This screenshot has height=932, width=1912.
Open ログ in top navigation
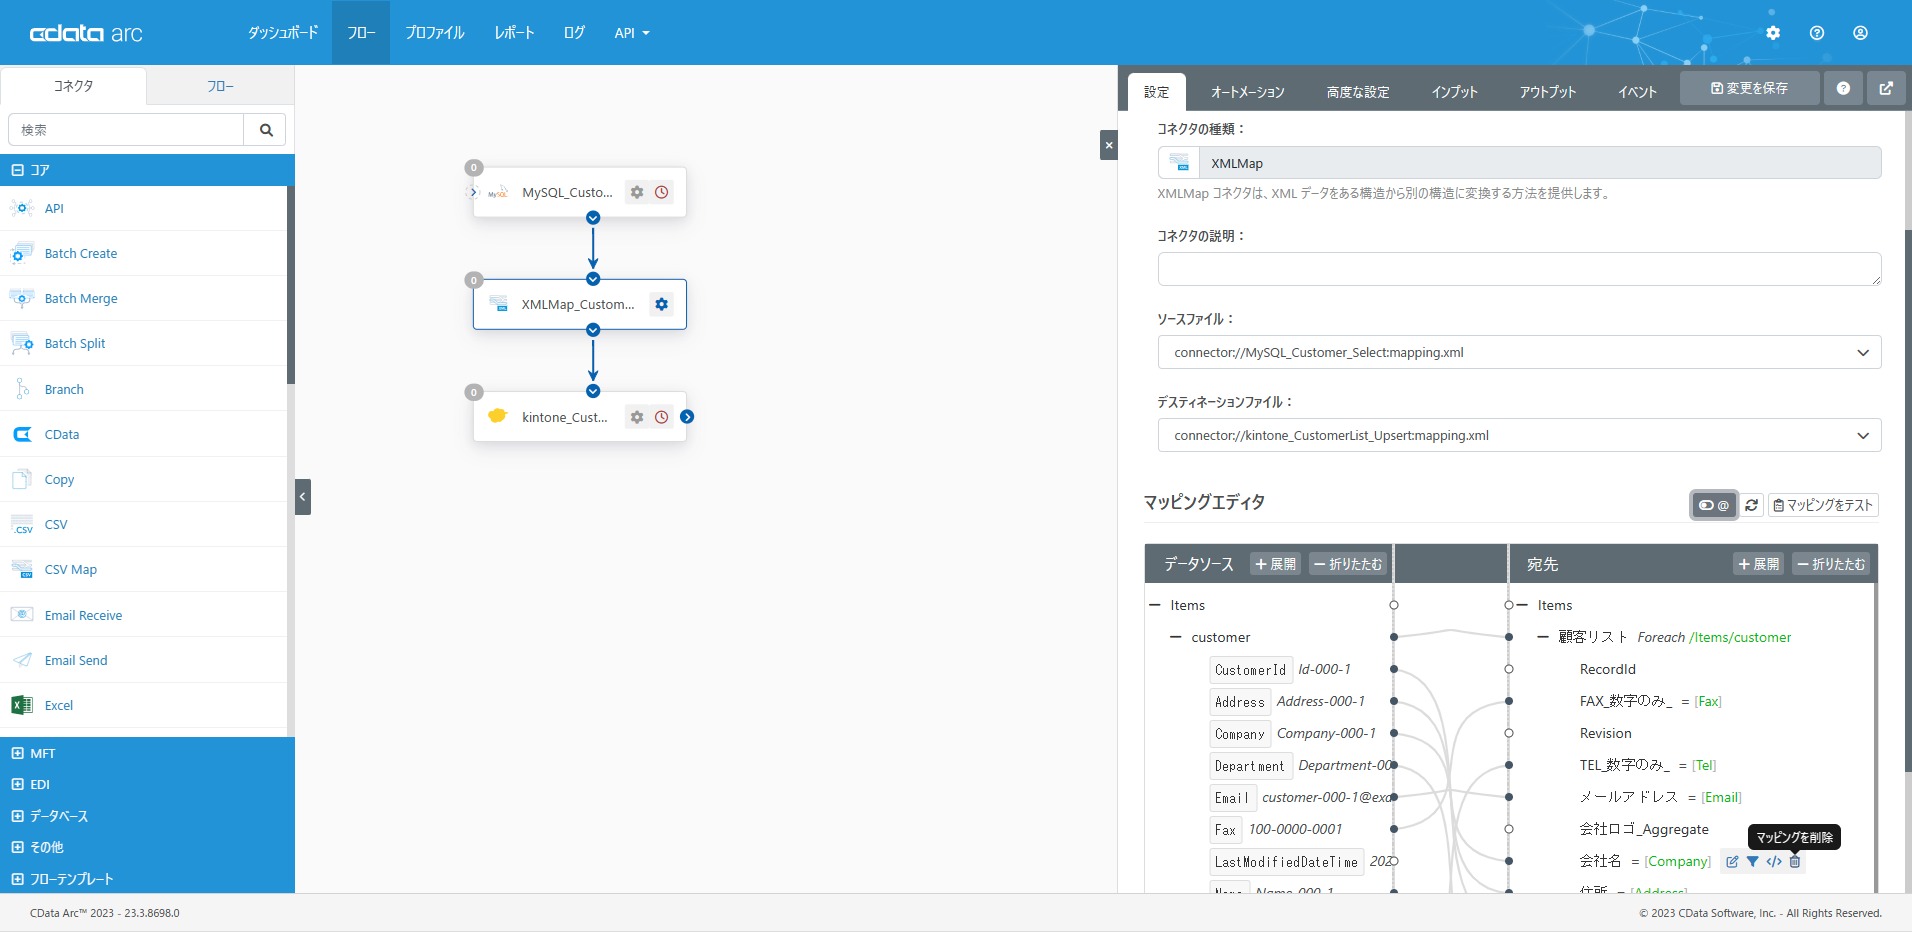coord(574,33)
